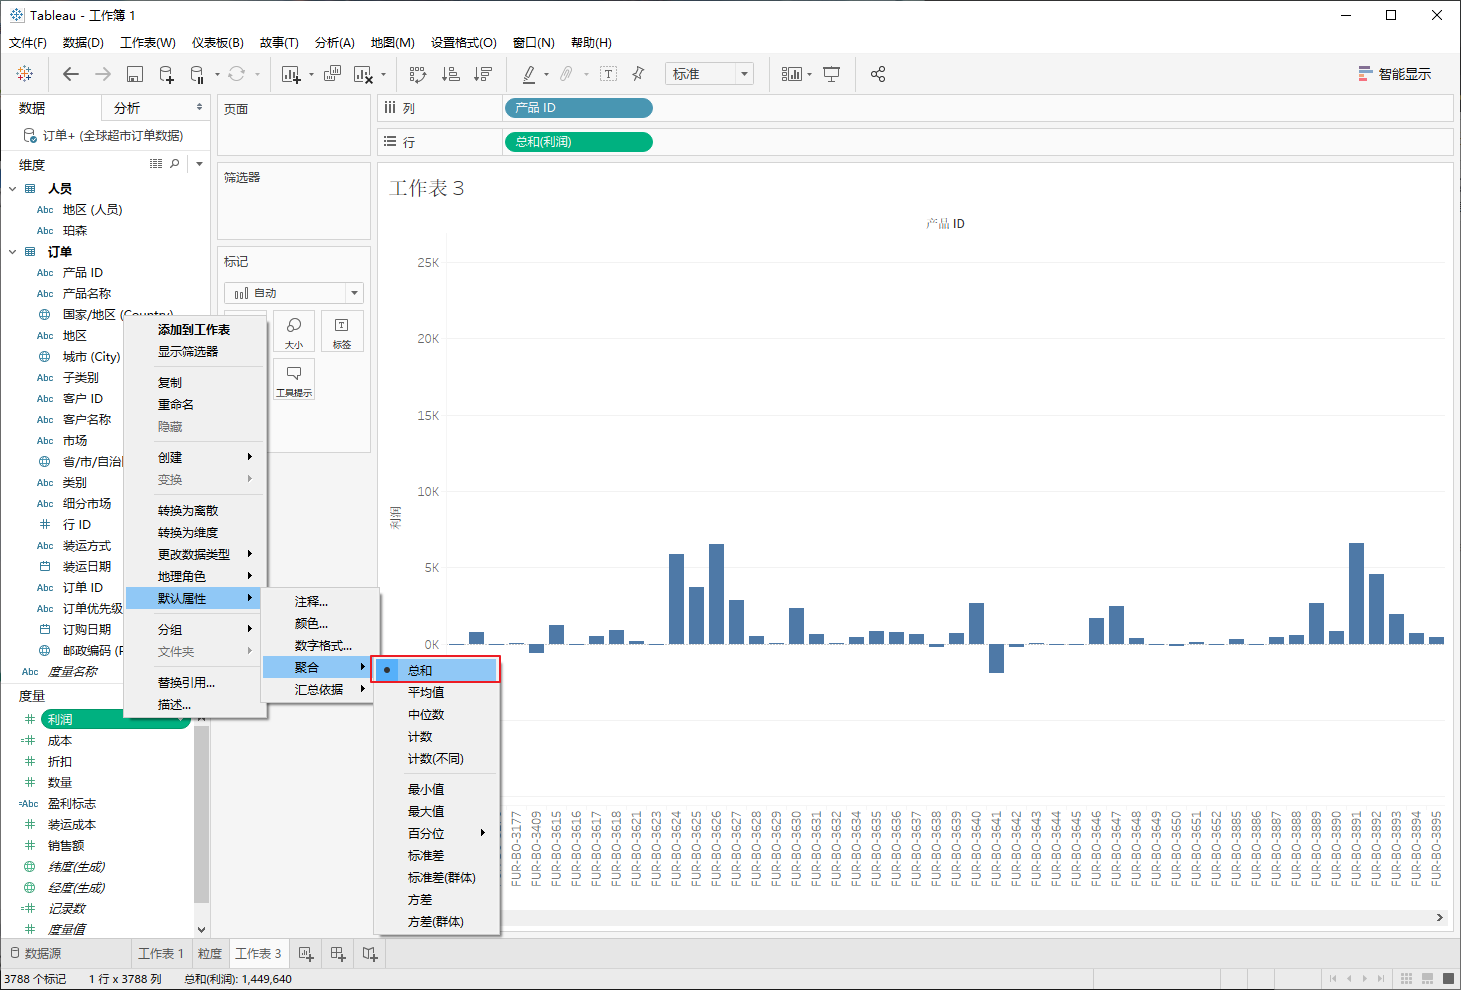This screenshot has width=1461, height=990.
Task: Expand the 汇总依据 submenu
Action: pyautogui.click(x=321, y=689)
